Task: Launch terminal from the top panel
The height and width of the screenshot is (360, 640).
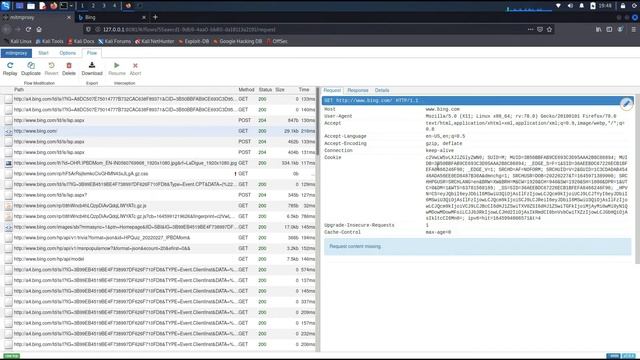Action: click(64, 6)
